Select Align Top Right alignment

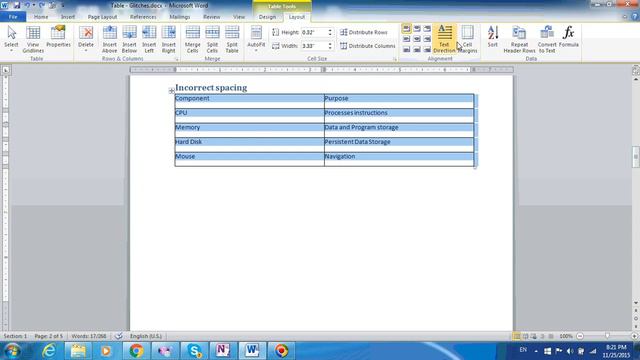(427, 29)
